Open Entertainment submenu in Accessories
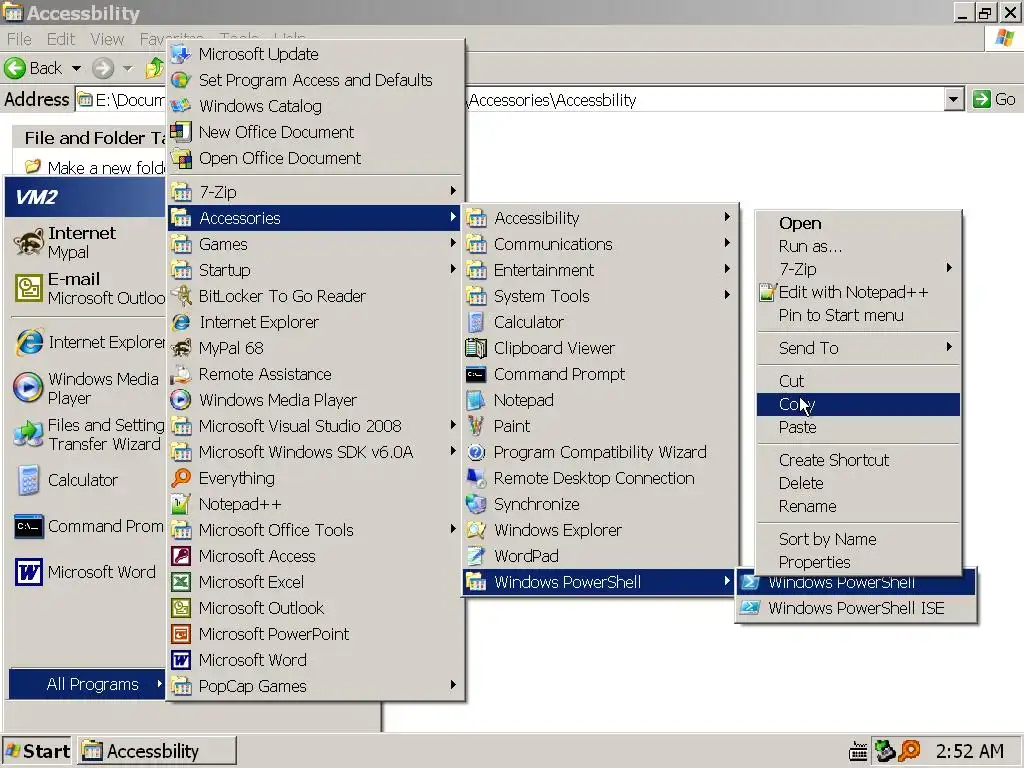The width and height of the screenshot is (1024, 768). coord(601,270)
